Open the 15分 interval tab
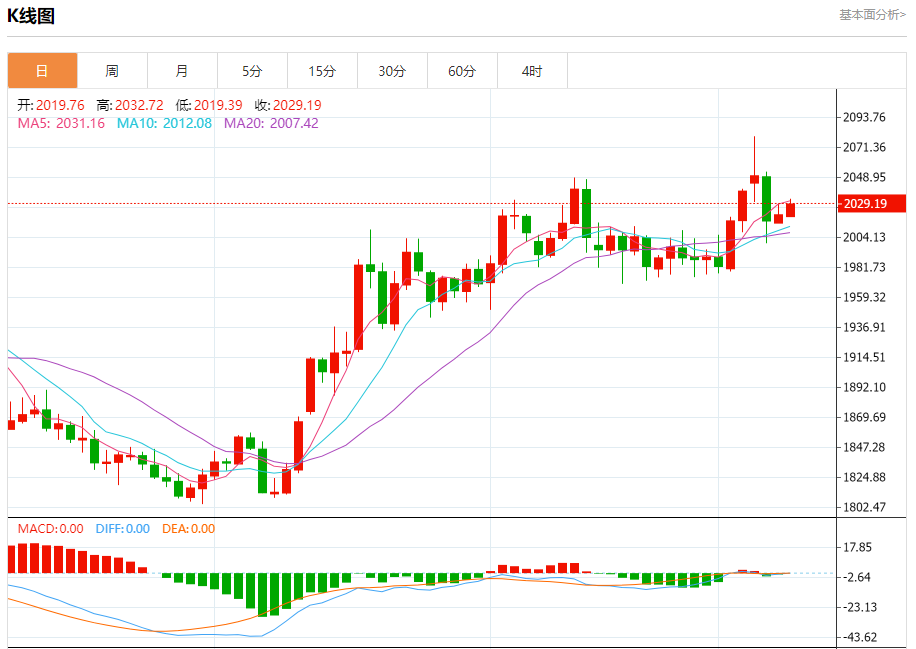The width and height of the screenshot is (916, 649). coord(322,71)
